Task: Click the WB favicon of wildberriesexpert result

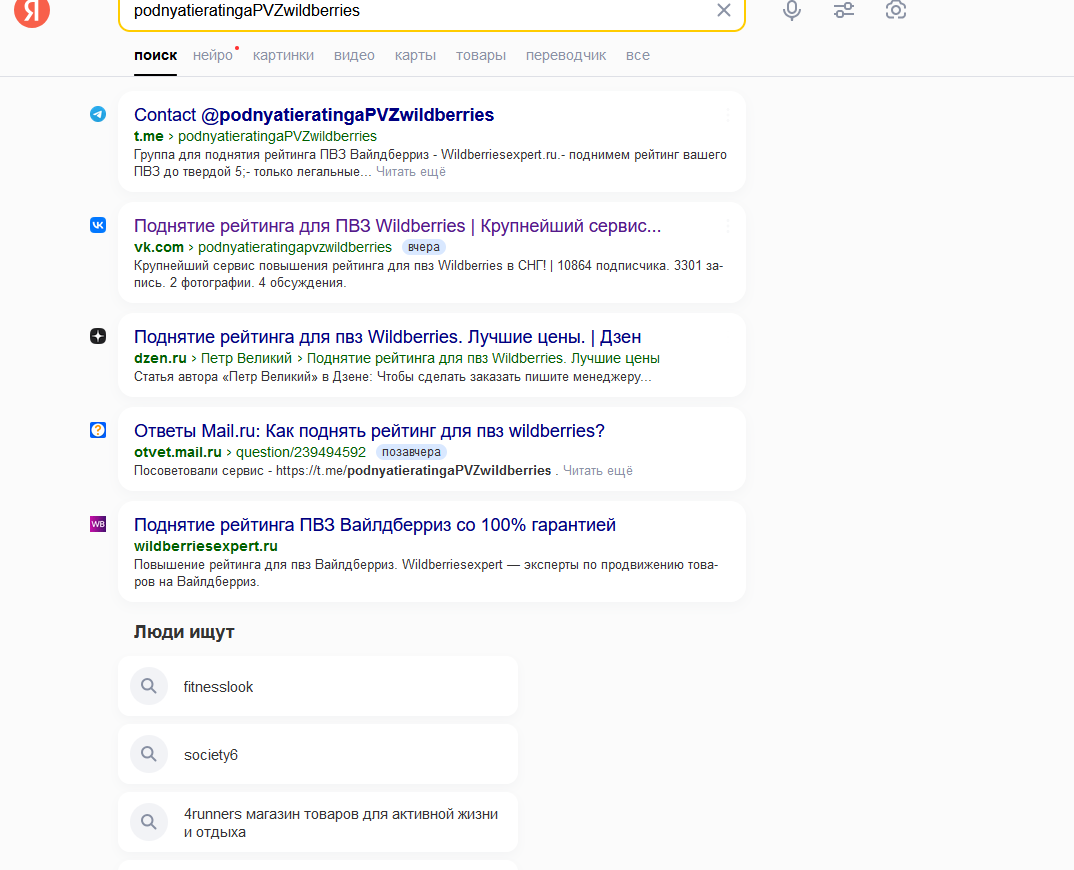Action: [x=98, y=524]
